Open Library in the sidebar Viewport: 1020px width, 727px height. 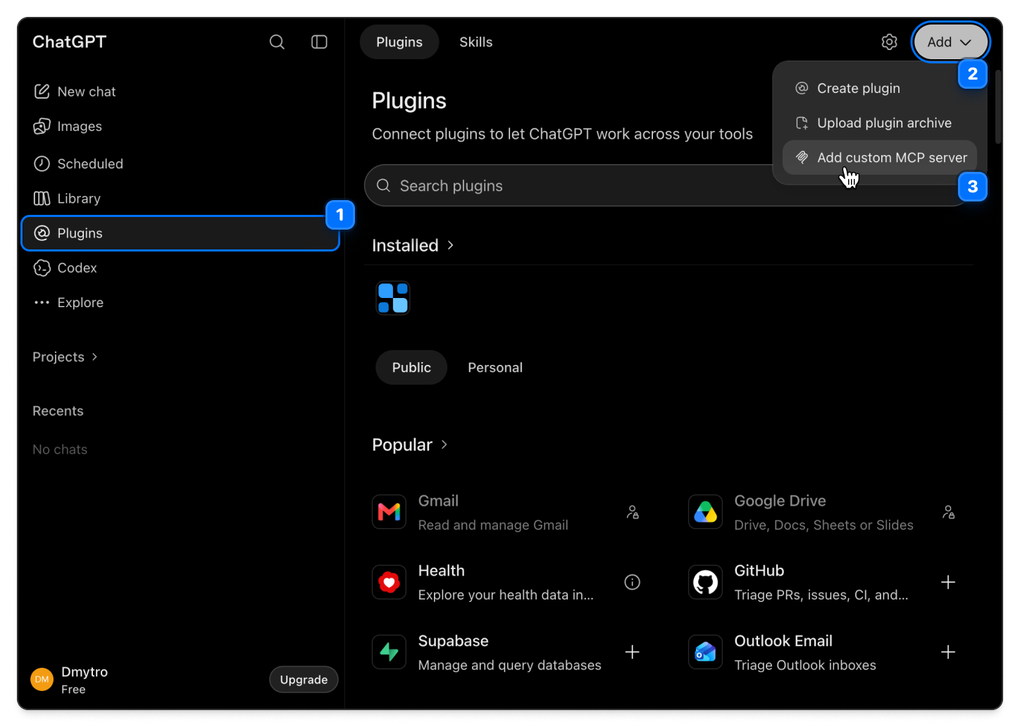click(x=180, y=198)
